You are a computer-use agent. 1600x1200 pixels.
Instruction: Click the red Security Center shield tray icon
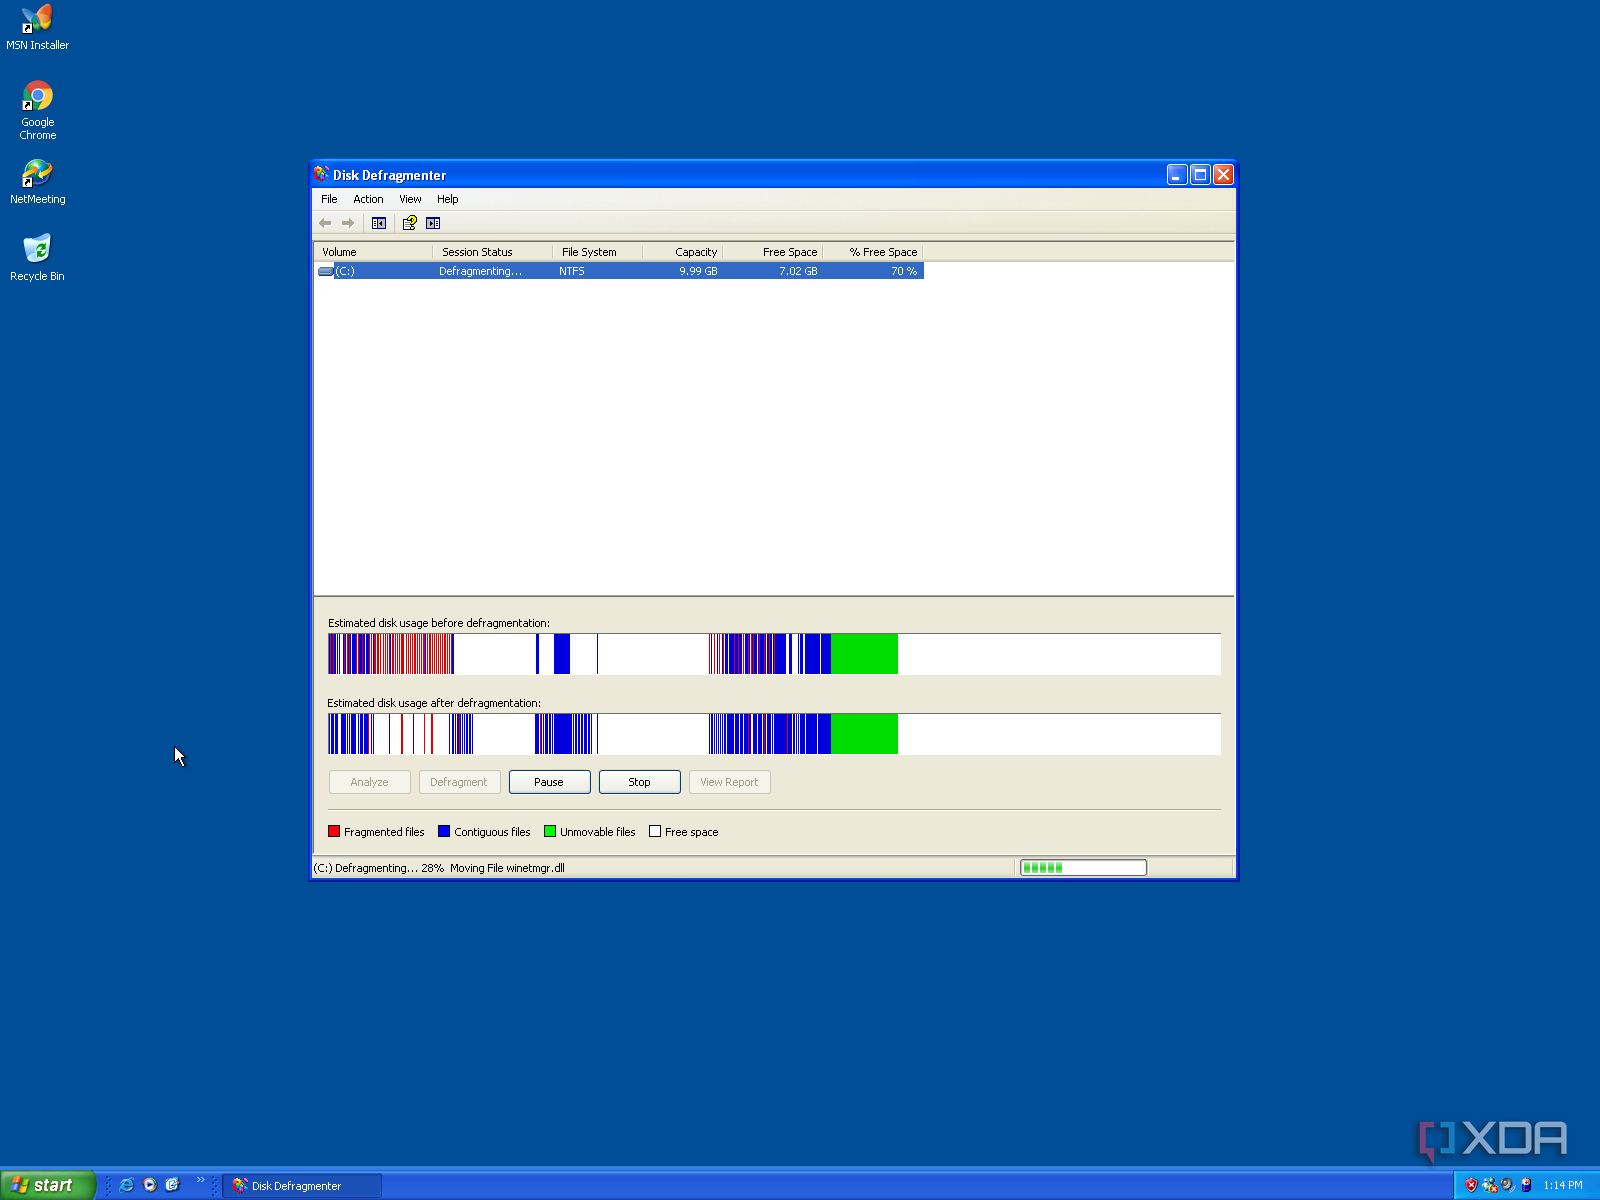click(1471, 1185)
